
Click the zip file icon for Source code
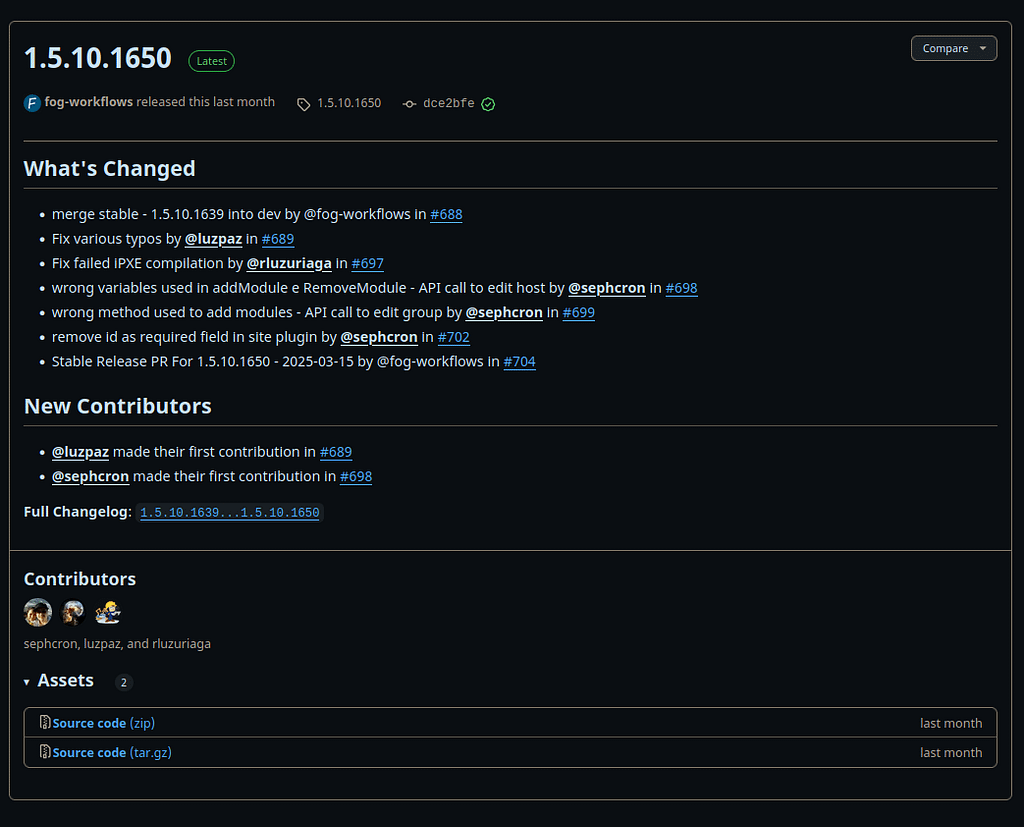click(x=45, y=722)
